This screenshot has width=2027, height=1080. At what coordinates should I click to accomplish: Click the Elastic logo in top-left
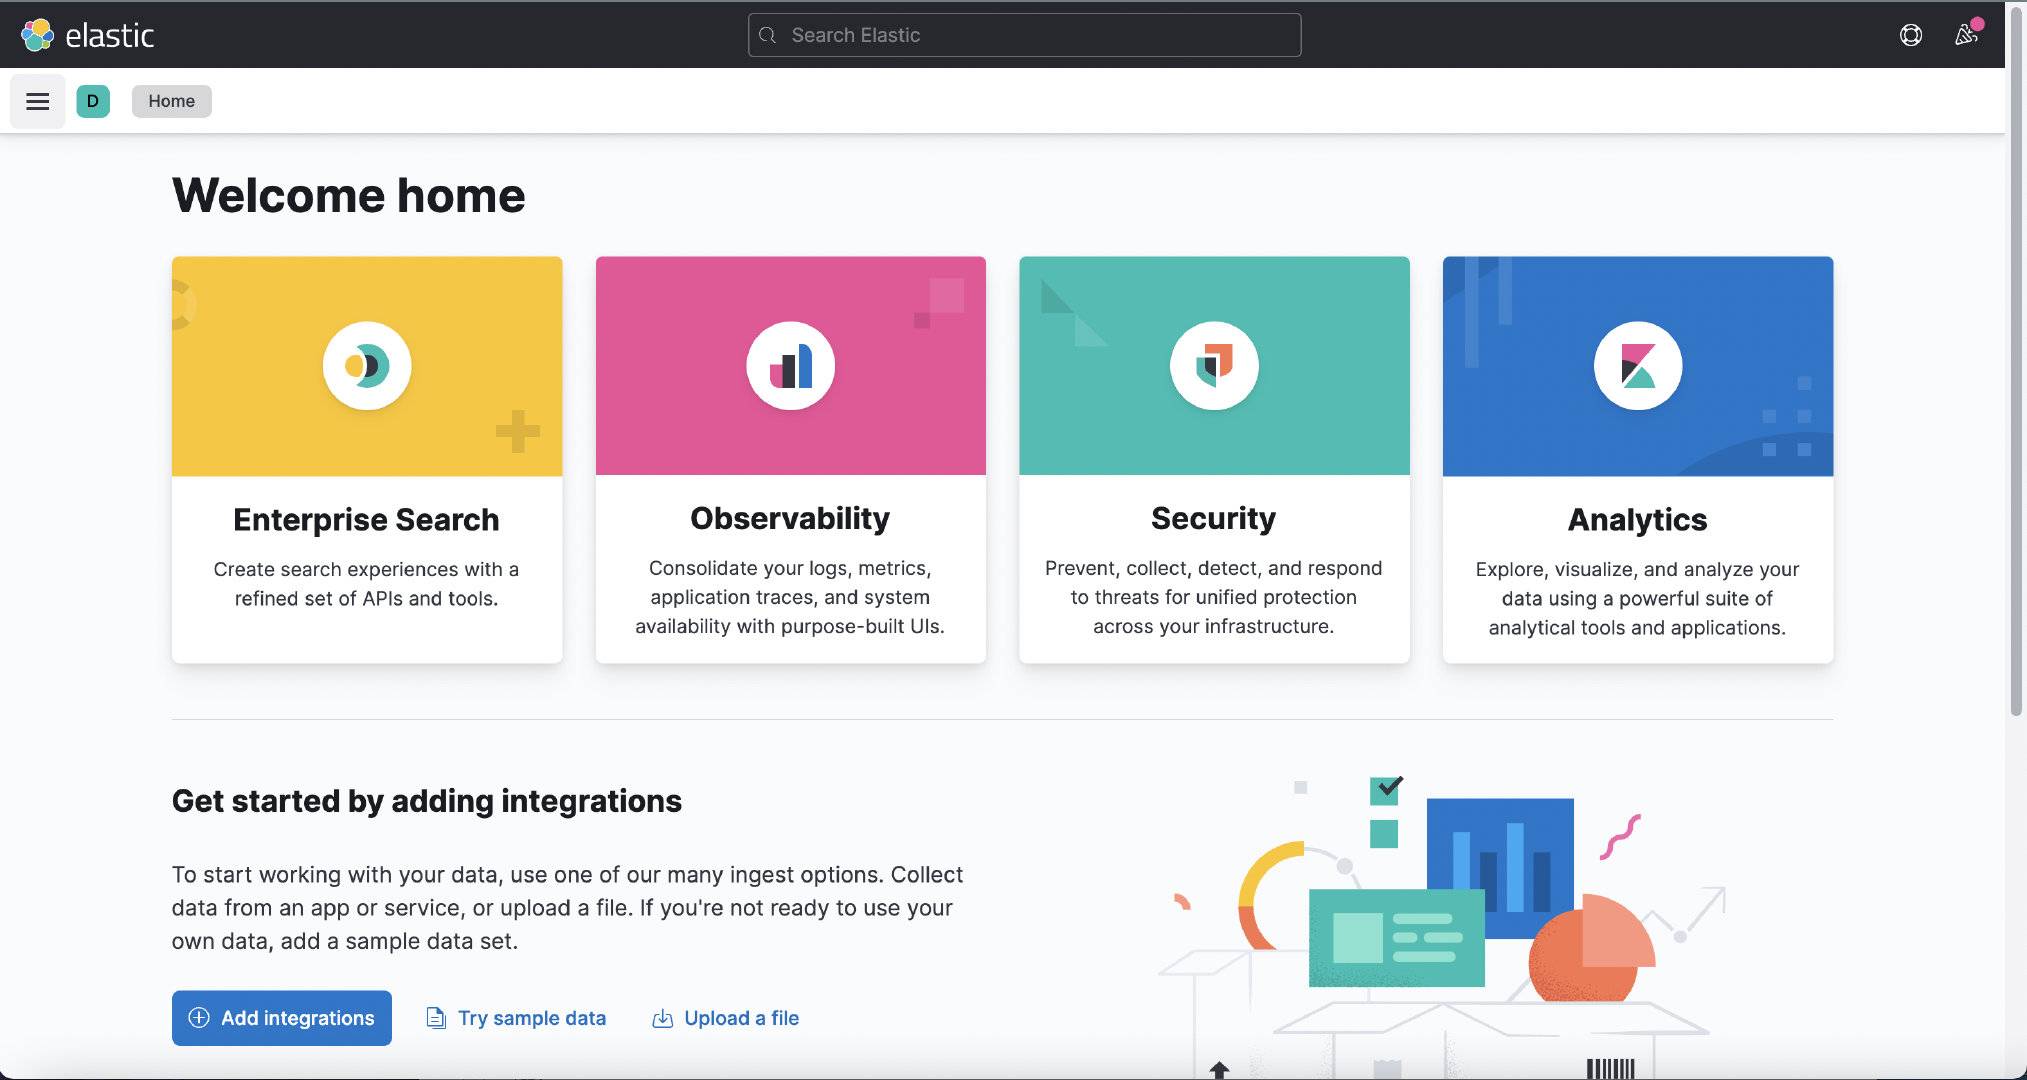pos(87,35)
